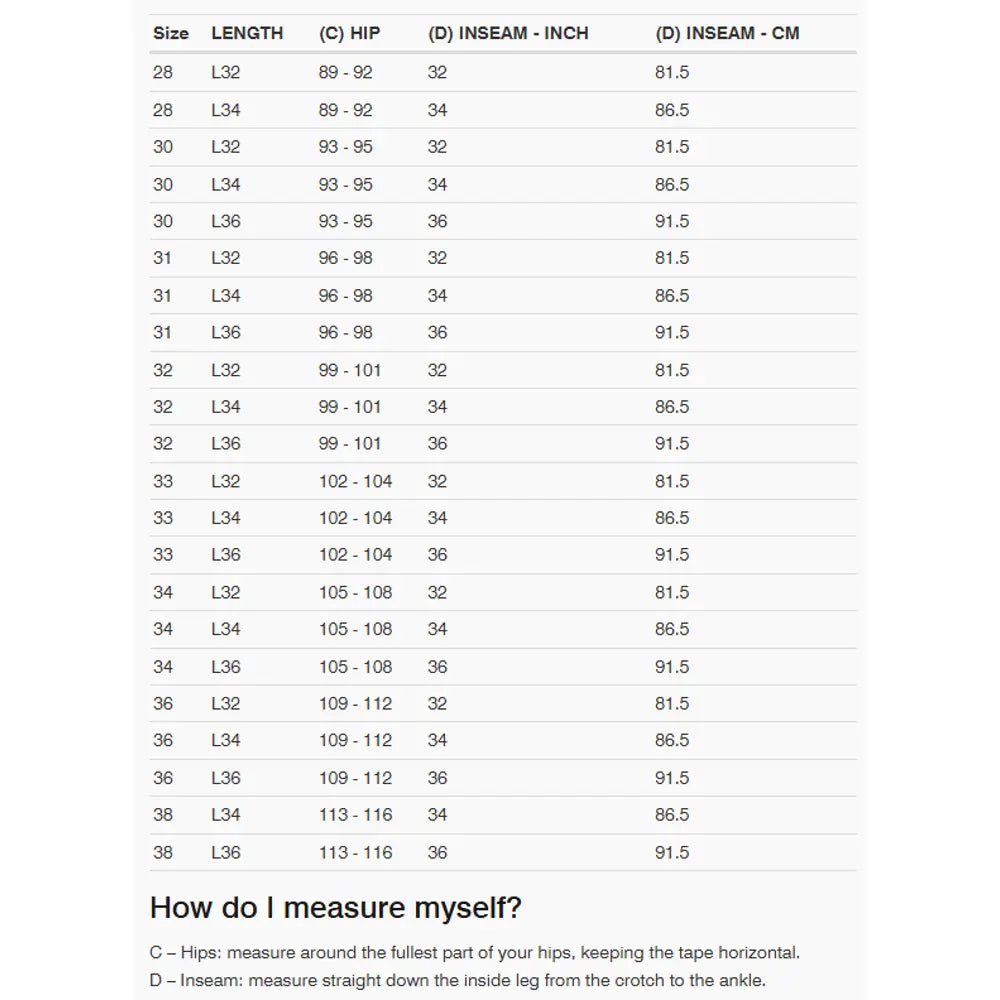Click hip 109 - 112 in size 36 L32 row
This screenshot has width=1000, height=1000.
click(x=355, y=704)
